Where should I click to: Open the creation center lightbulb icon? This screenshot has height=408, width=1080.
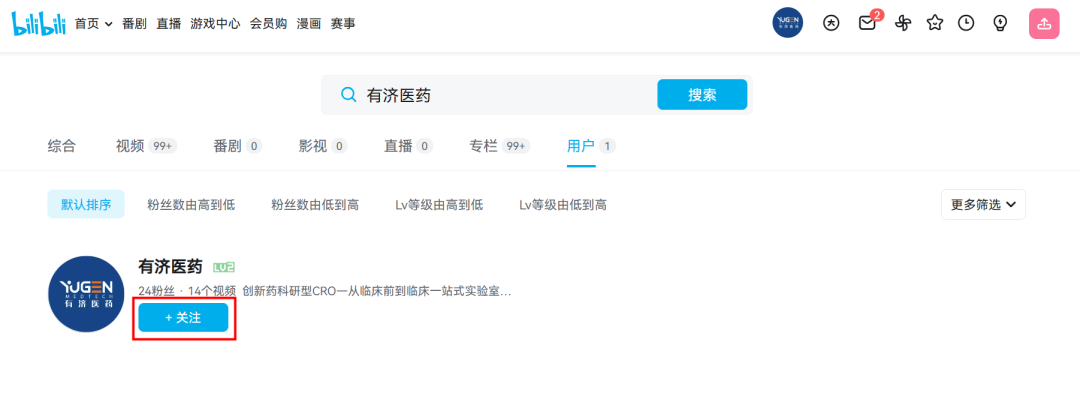point(999,23)
